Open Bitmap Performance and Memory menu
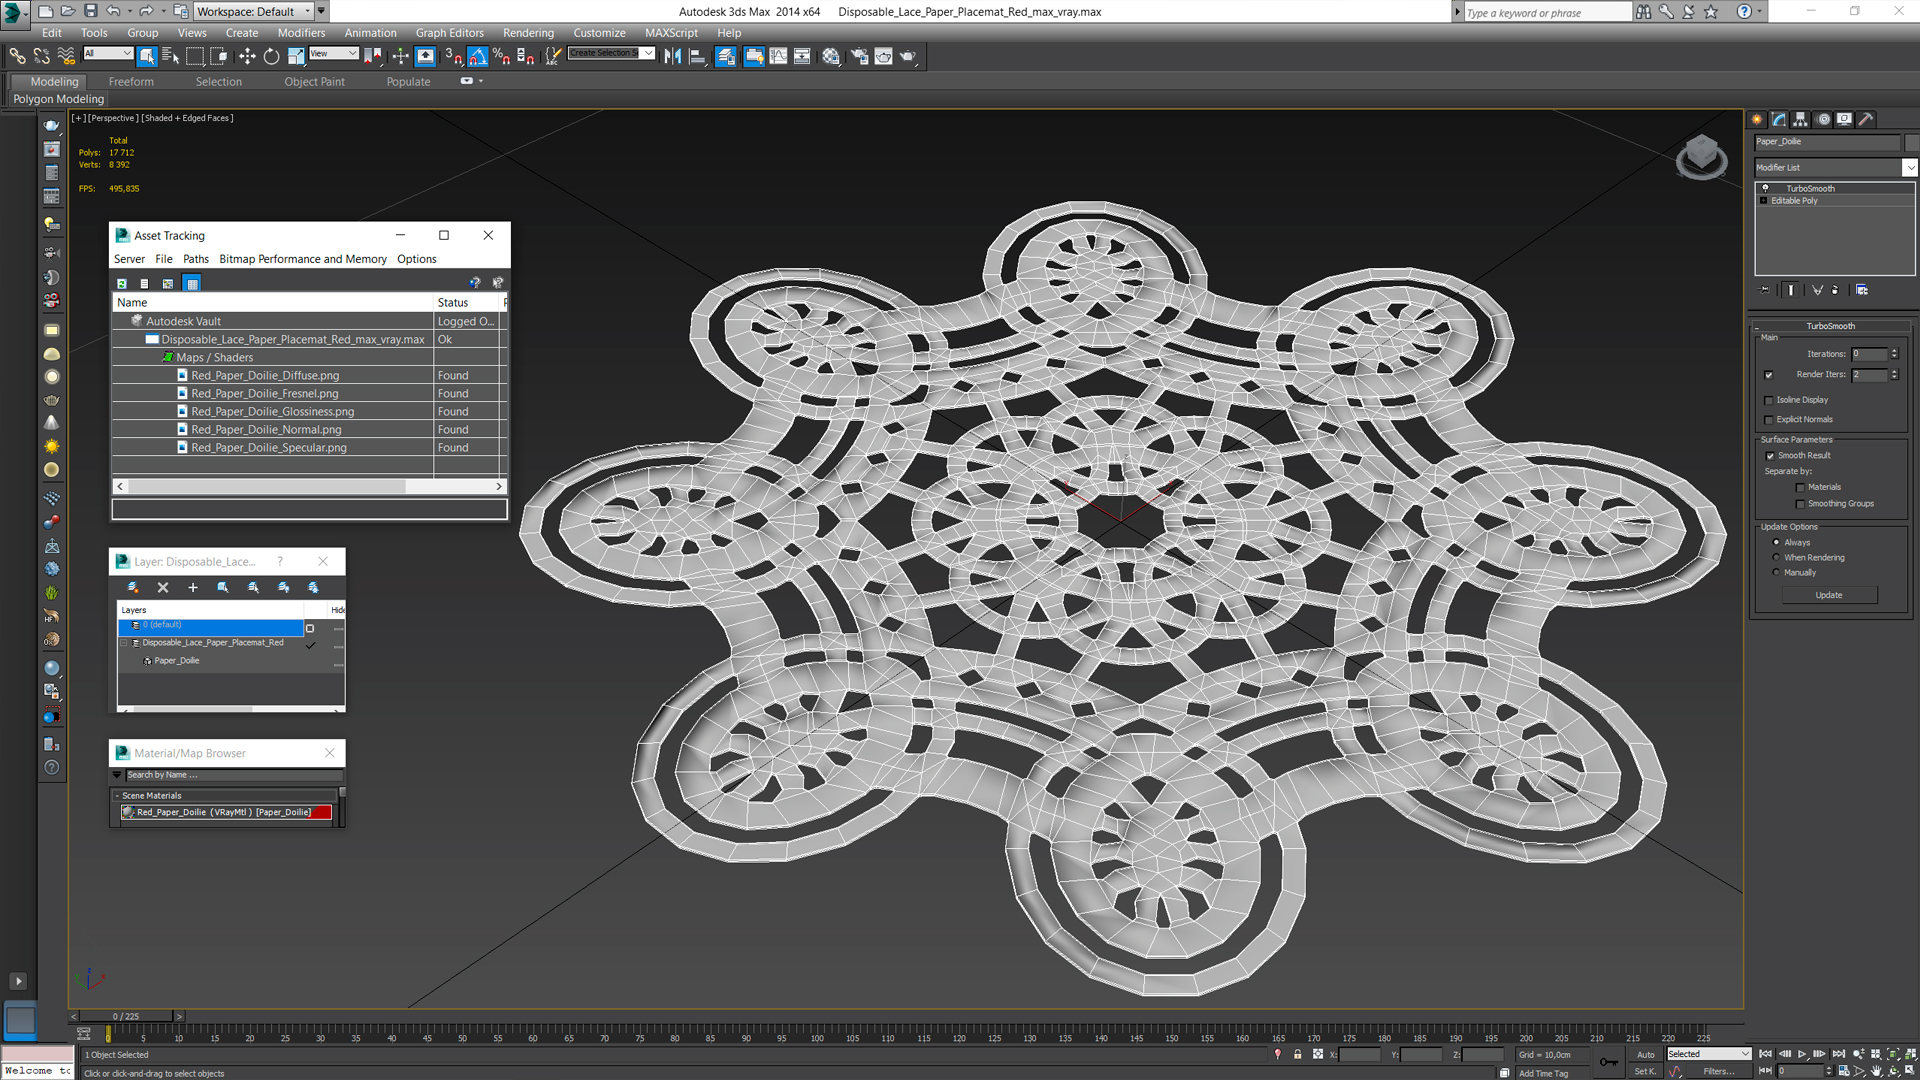1920x1080 pixels. [x=302, y=259]
